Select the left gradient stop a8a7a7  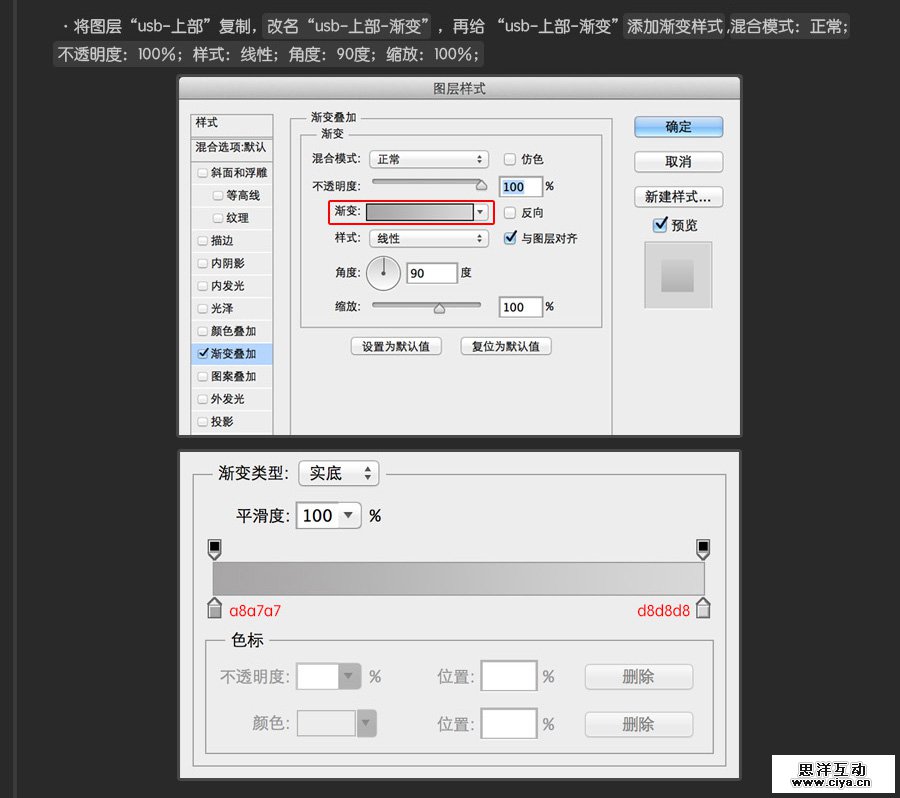(x=215, y=608)
